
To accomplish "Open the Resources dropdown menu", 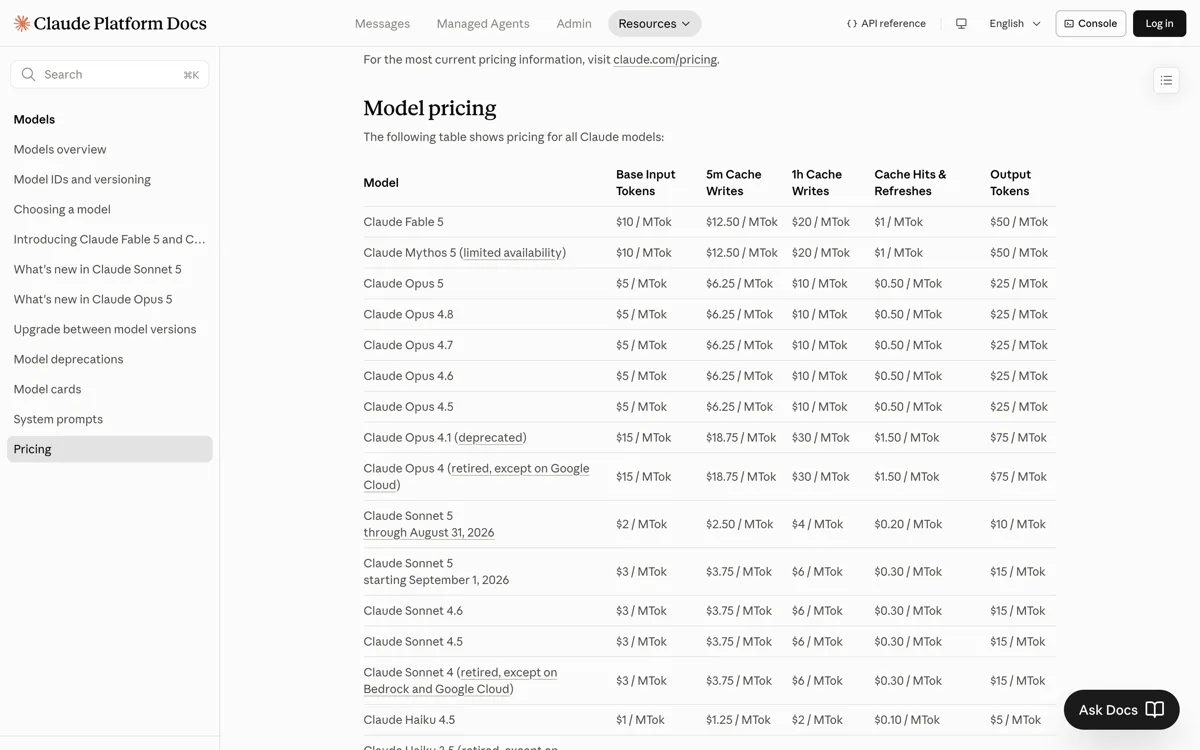I will coord(654,23).
